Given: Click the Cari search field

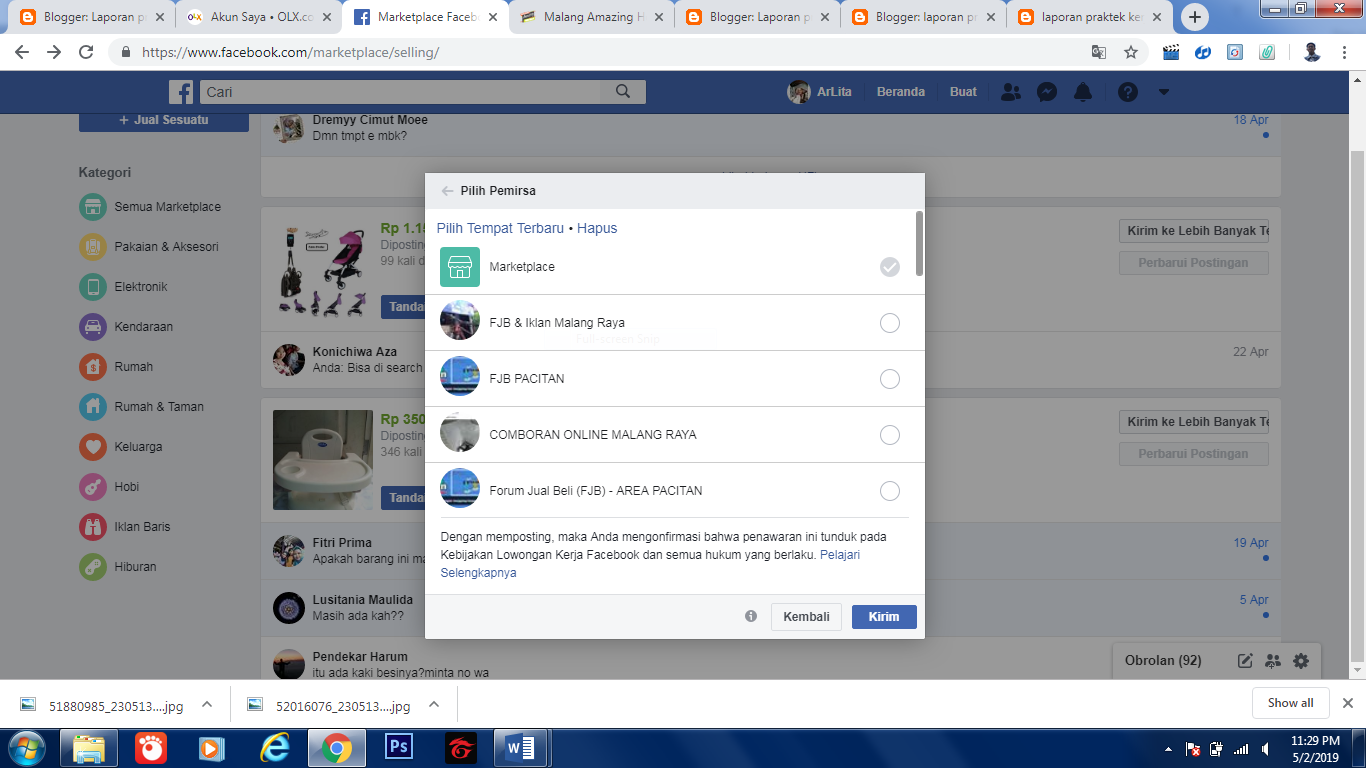Looking at the screenshot, I should (400, 92).
